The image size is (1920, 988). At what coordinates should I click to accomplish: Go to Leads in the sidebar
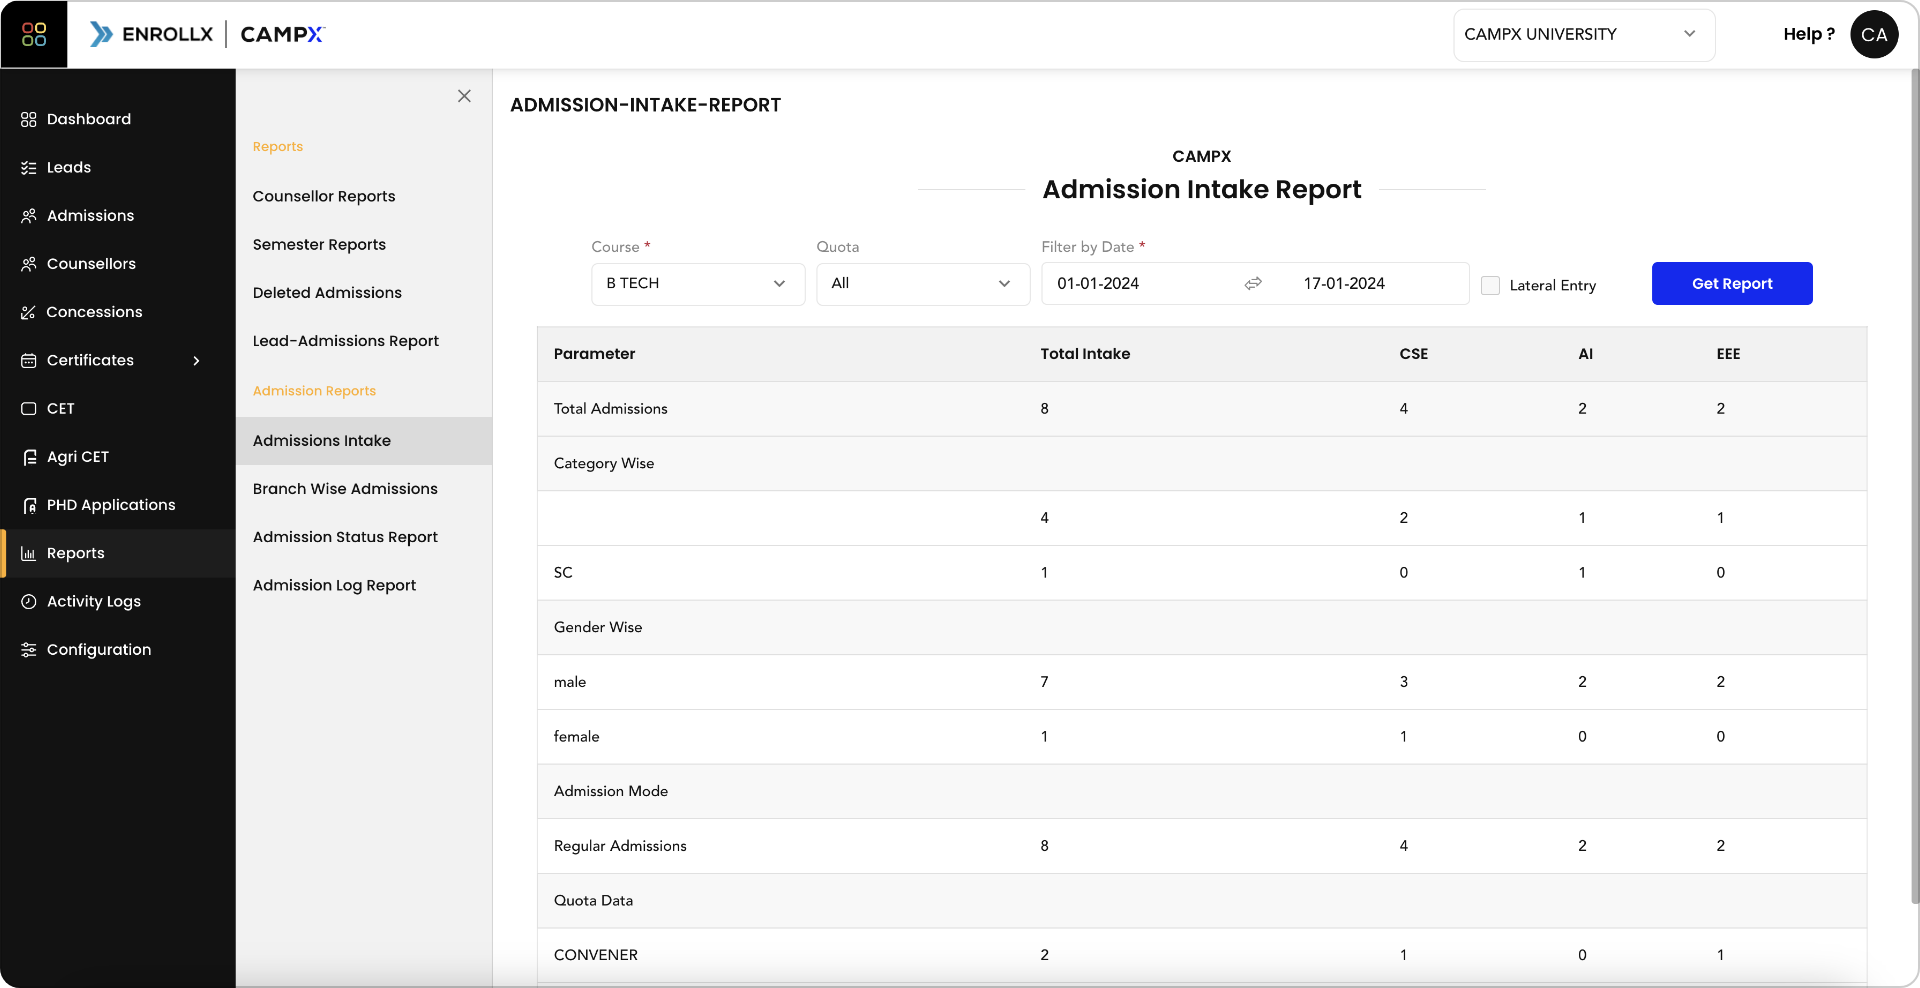(x=118, y=167)
